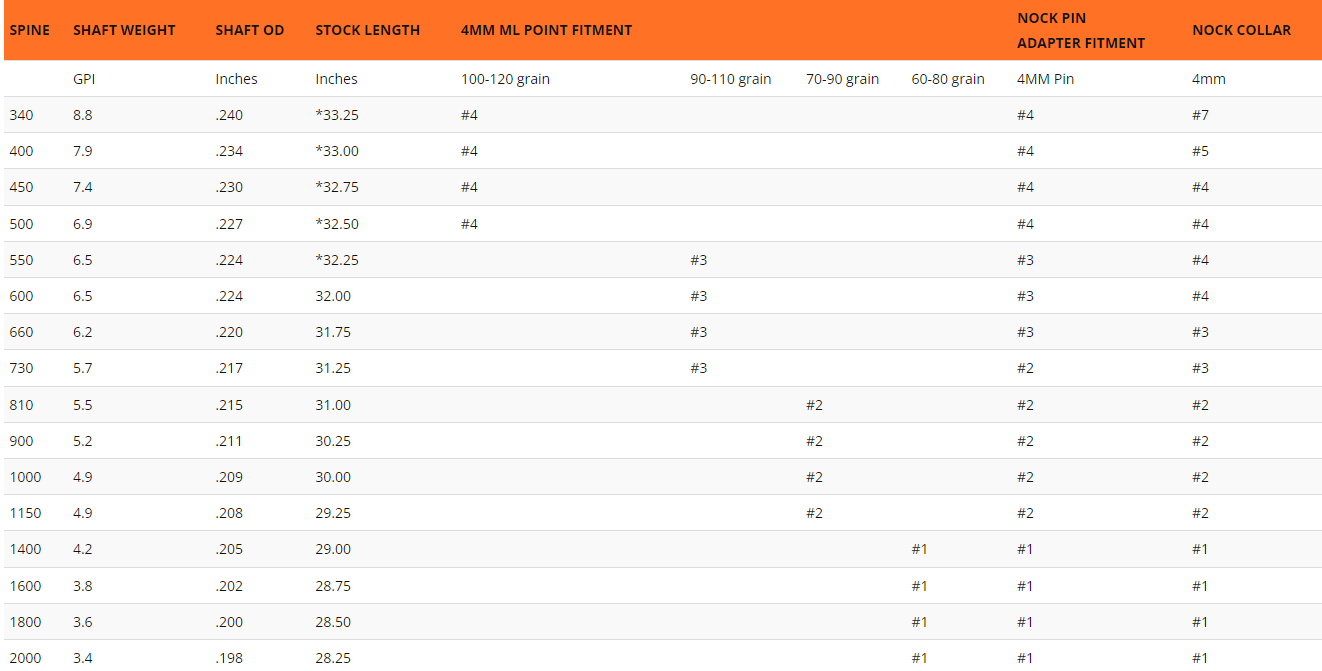This screenshot has width=1322, height=671.
Task: Click the STOCK LENGTH column header
Action: tap(367, 30)
